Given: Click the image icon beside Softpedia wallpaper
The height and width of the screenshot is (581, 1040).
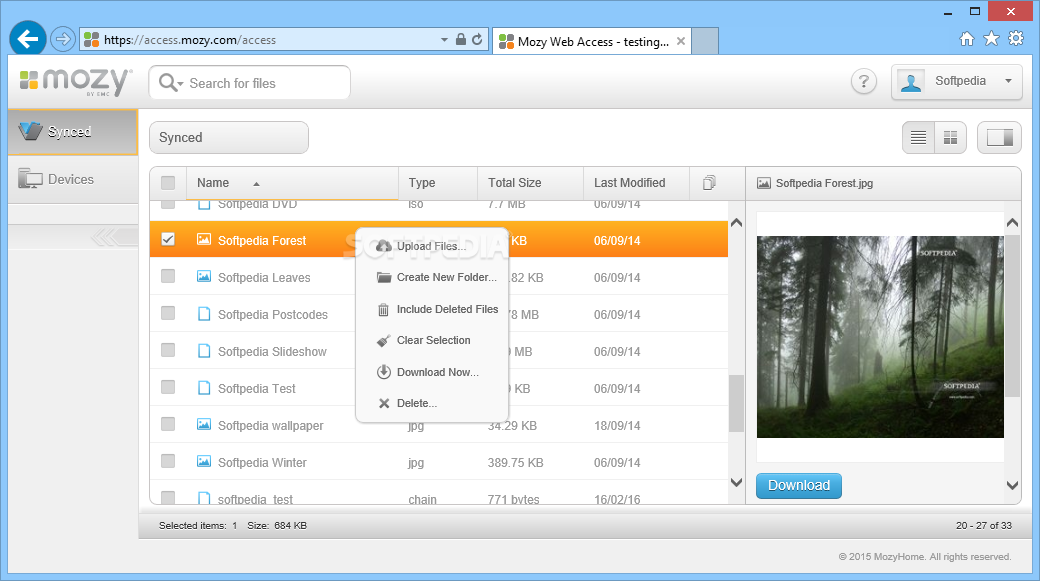Looking at the screenshot, I should point(204,424).
